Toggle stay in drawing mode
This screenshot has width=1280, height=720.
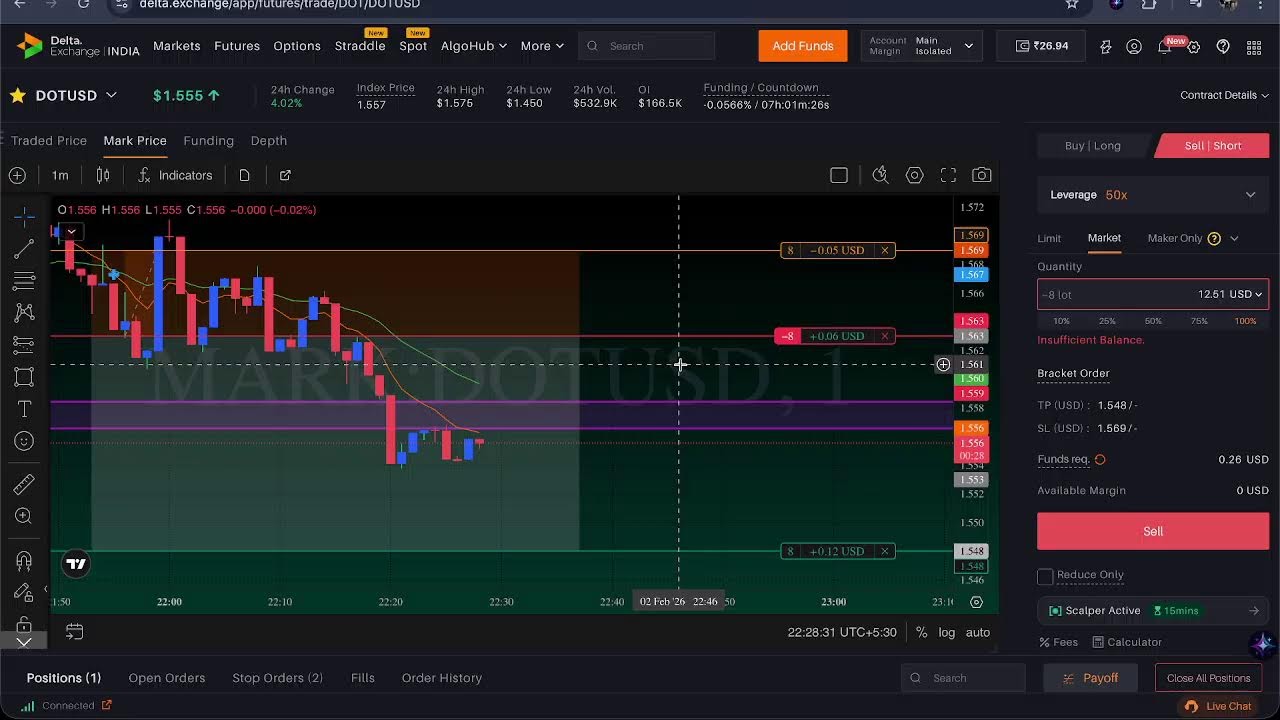(x=24, y=593)
